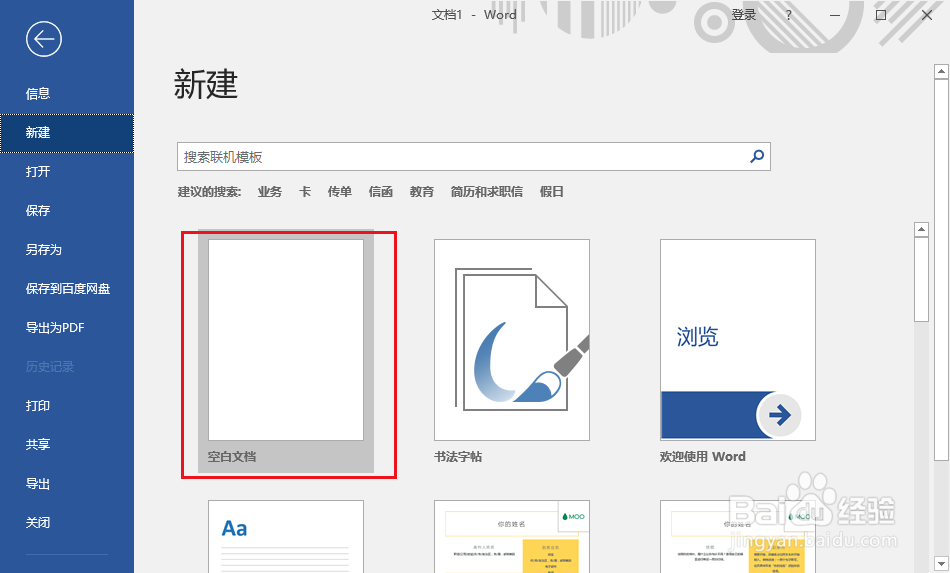Open the 欢迎使用 Word tour template
The height and width of the screenshot is (573, 950).
coord(738,340)
